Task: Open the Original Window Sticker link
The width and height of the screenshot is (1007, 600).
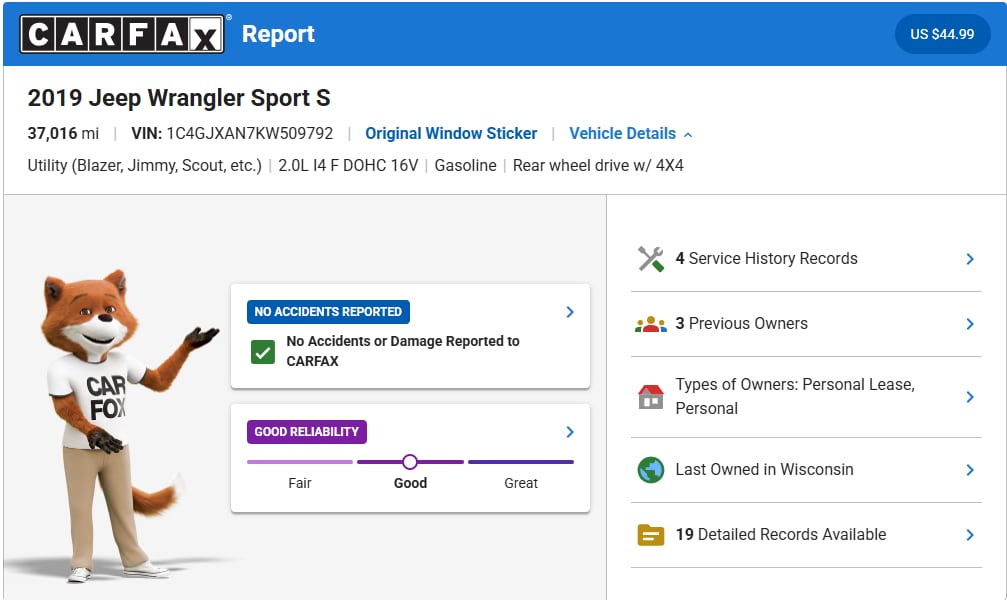Action: point(451,133)
